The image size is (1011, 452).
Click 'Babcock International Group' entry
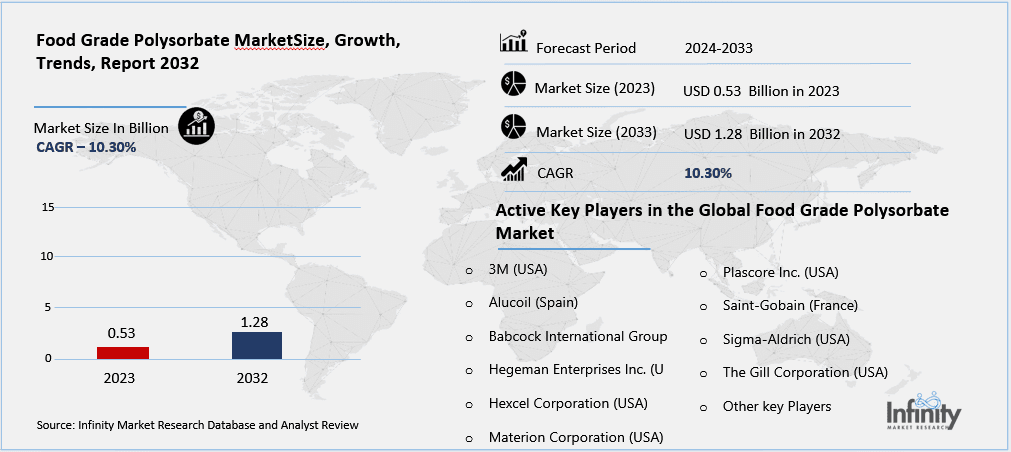[x=578, y=336]
